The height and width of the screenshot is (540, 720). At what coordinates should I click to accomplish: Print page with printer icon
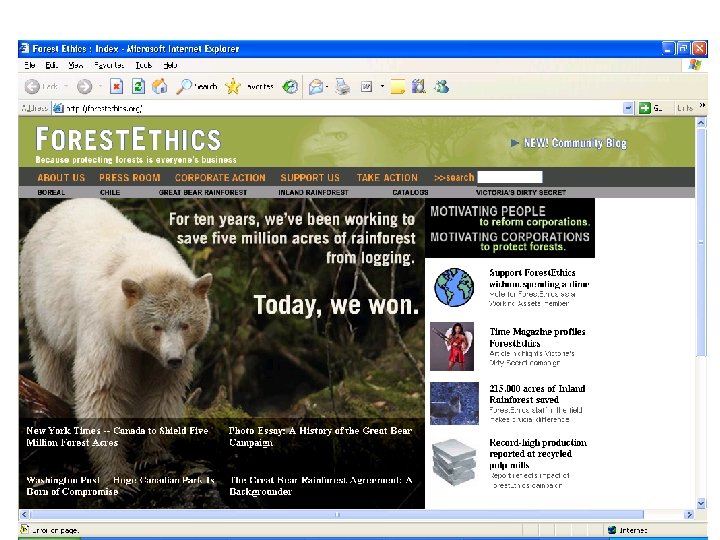coord(342,87)
